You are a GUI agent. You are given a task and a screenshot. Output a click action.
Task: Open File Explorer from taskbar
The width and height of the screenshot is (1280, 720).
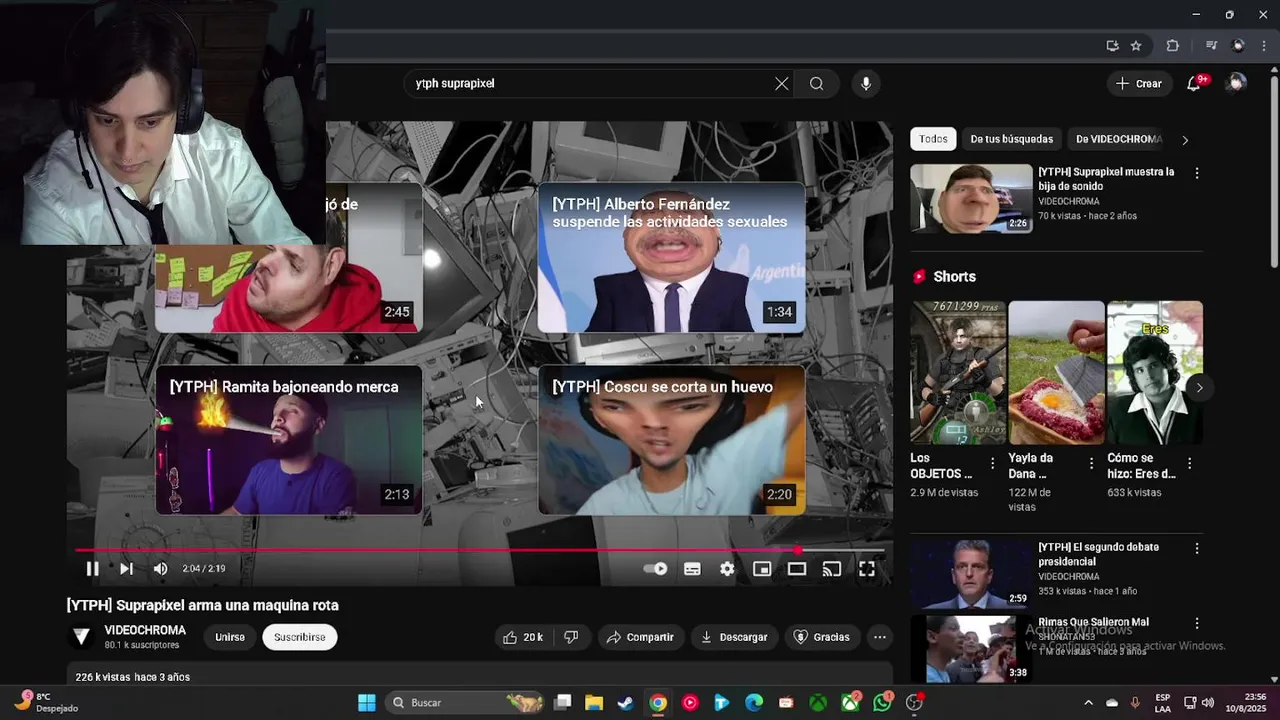click(594, 702)
